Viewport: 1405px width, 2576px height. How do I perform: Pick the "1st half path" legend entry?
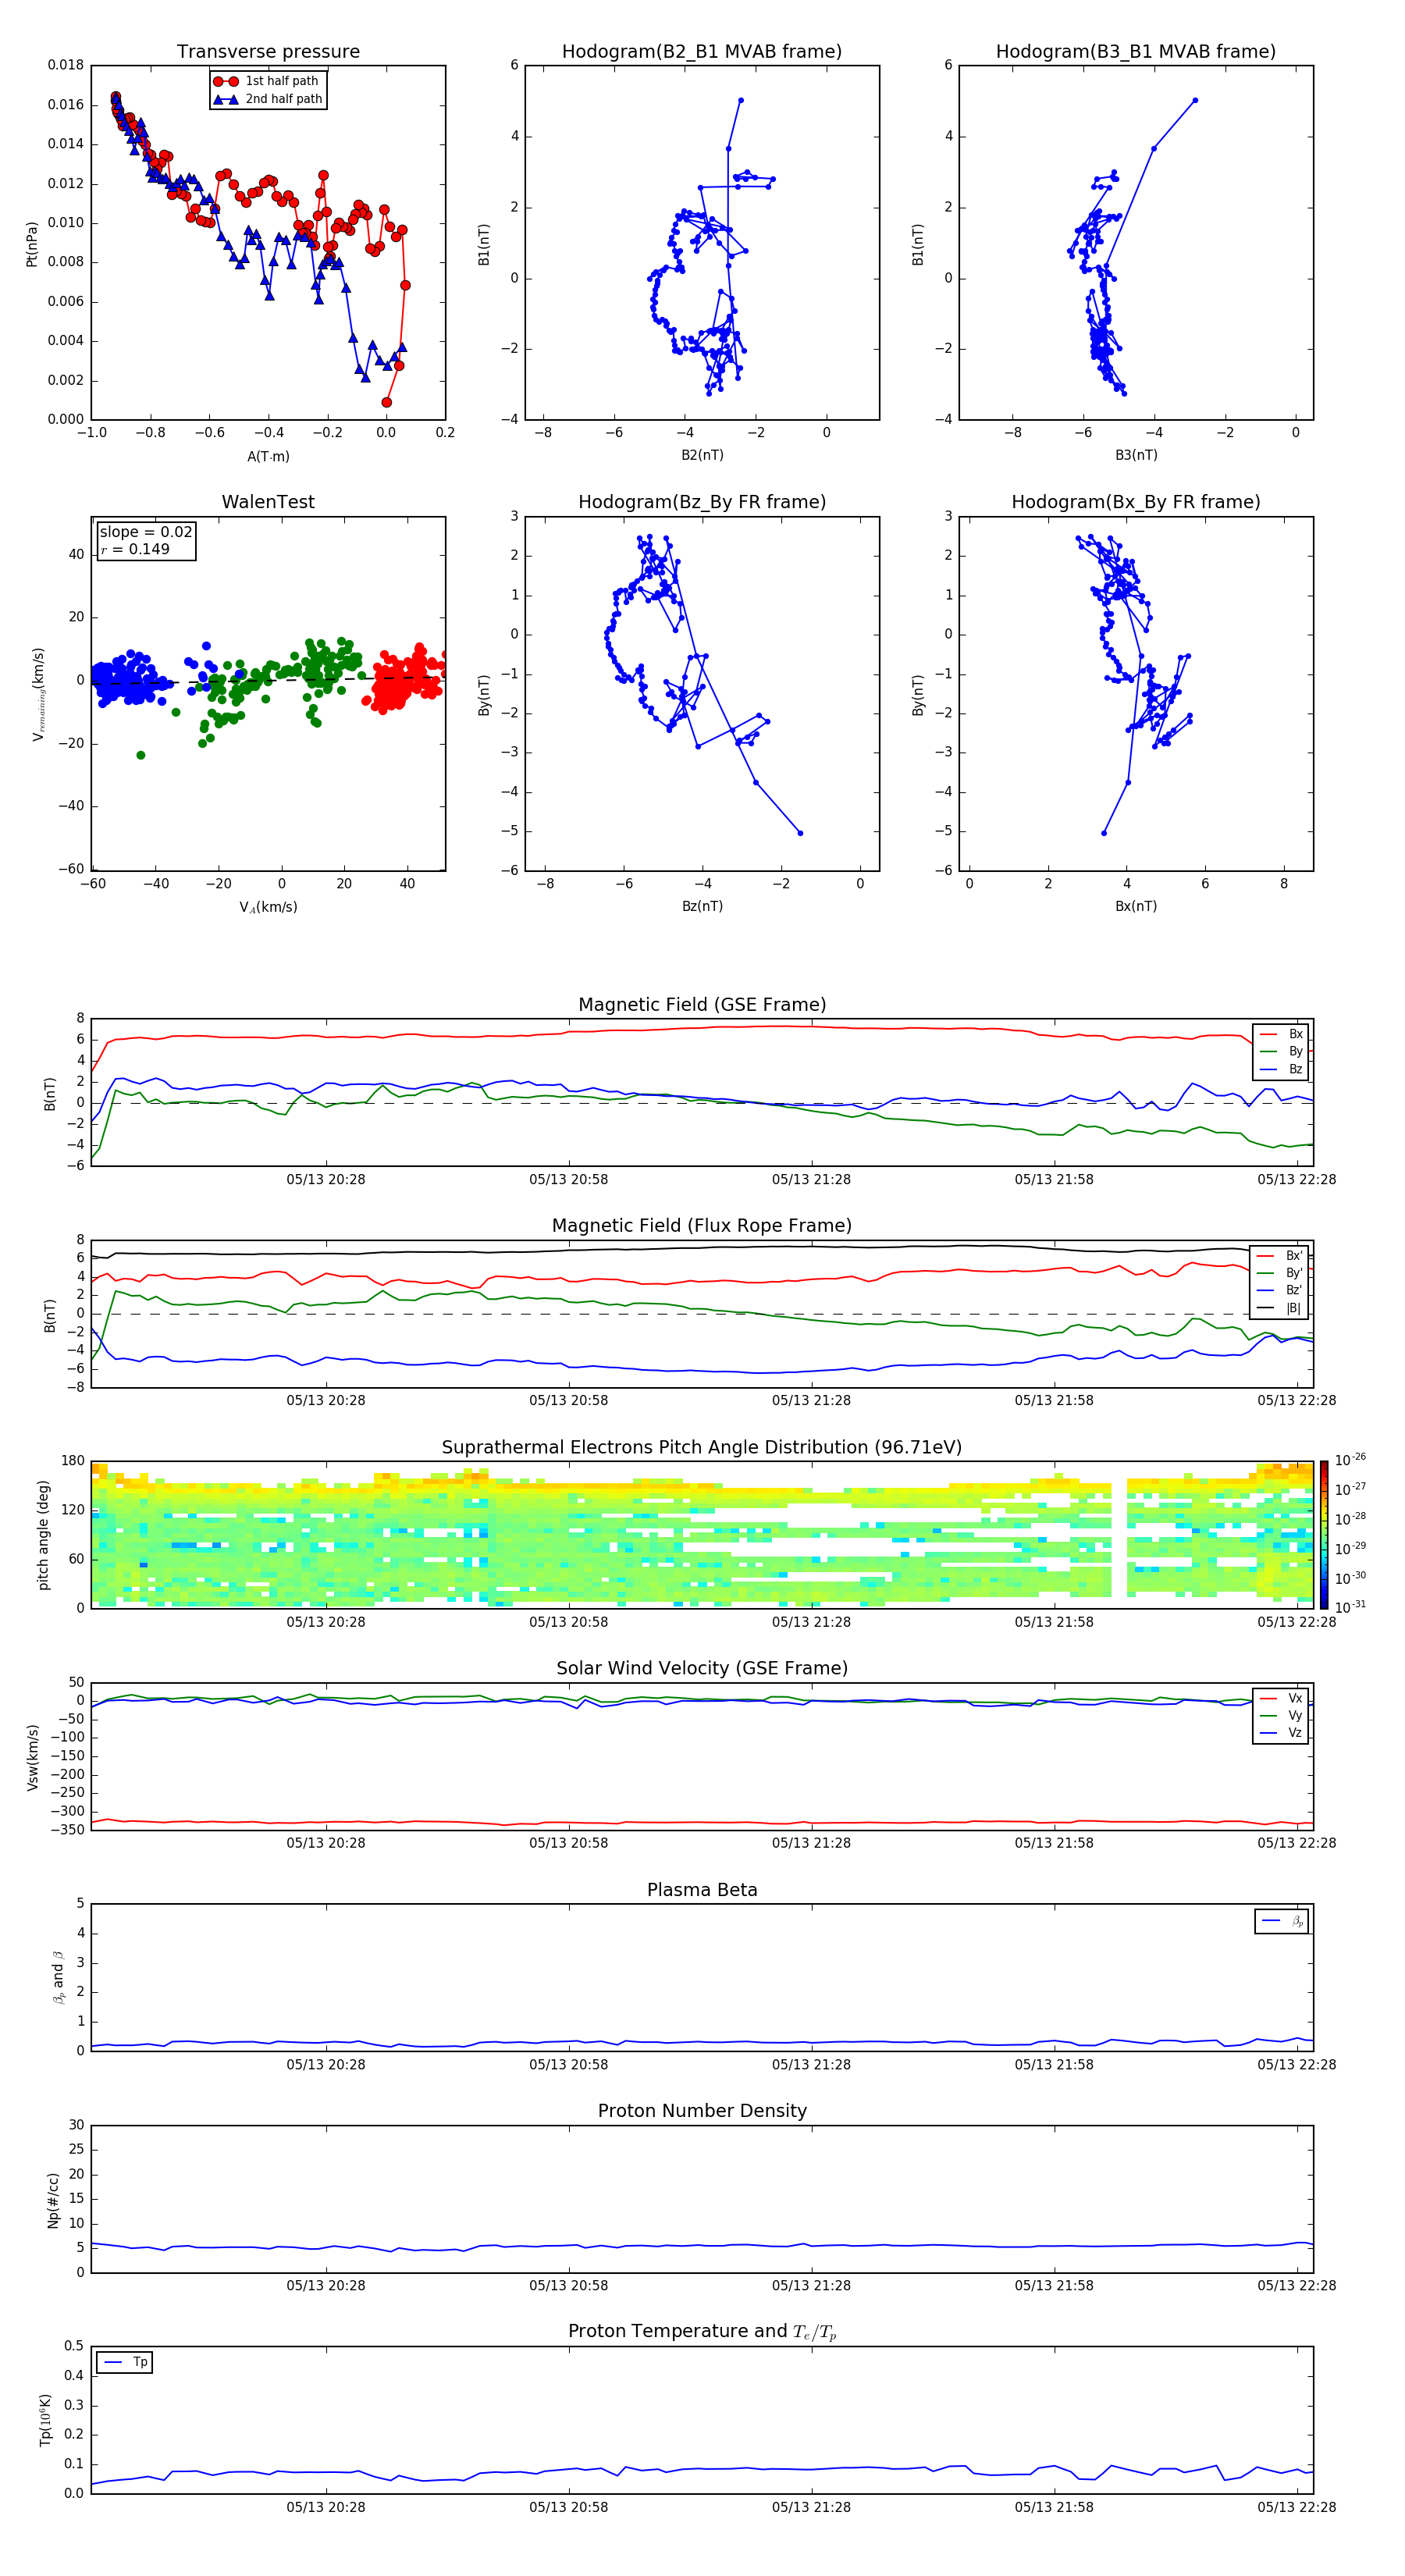click(268, 81)
